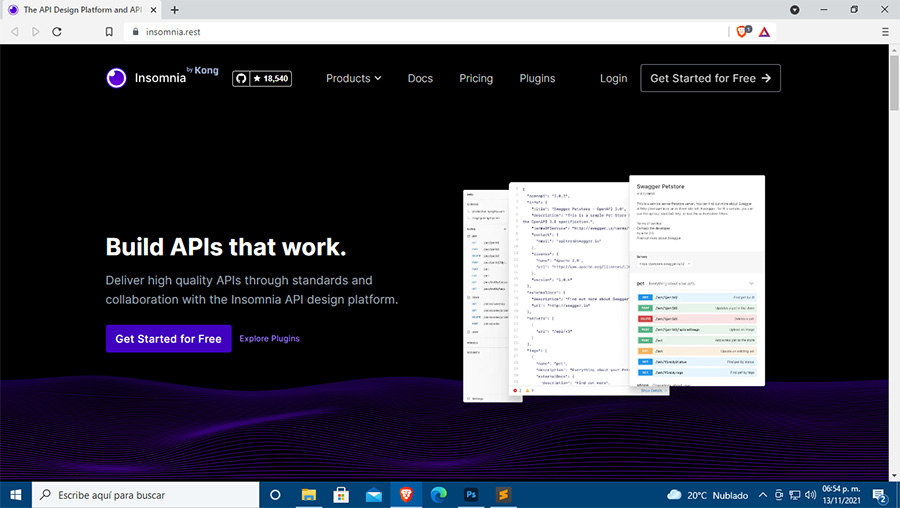The image size is (900, 508).
Task: Open Sublime Text from the taskbar
Action: (x=504, y=495)
